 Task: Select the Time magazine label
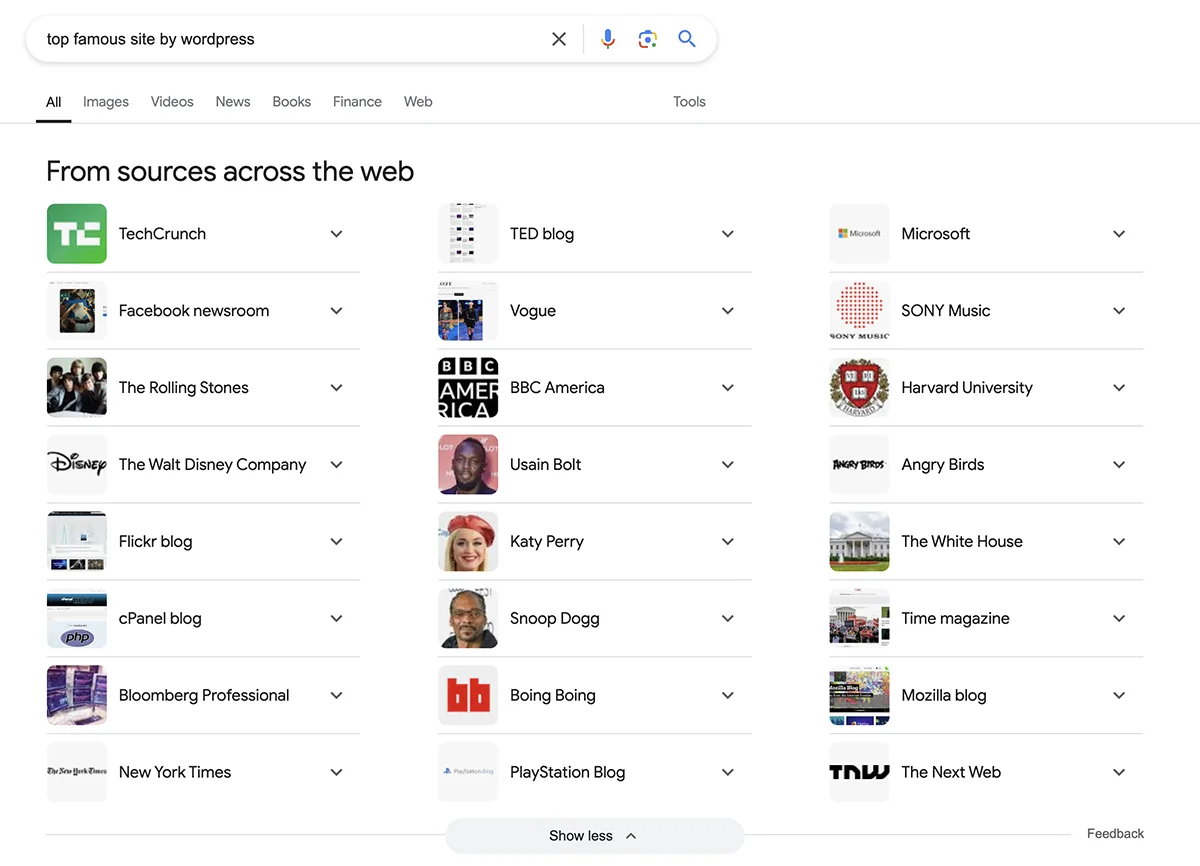[x=955, y=619]
